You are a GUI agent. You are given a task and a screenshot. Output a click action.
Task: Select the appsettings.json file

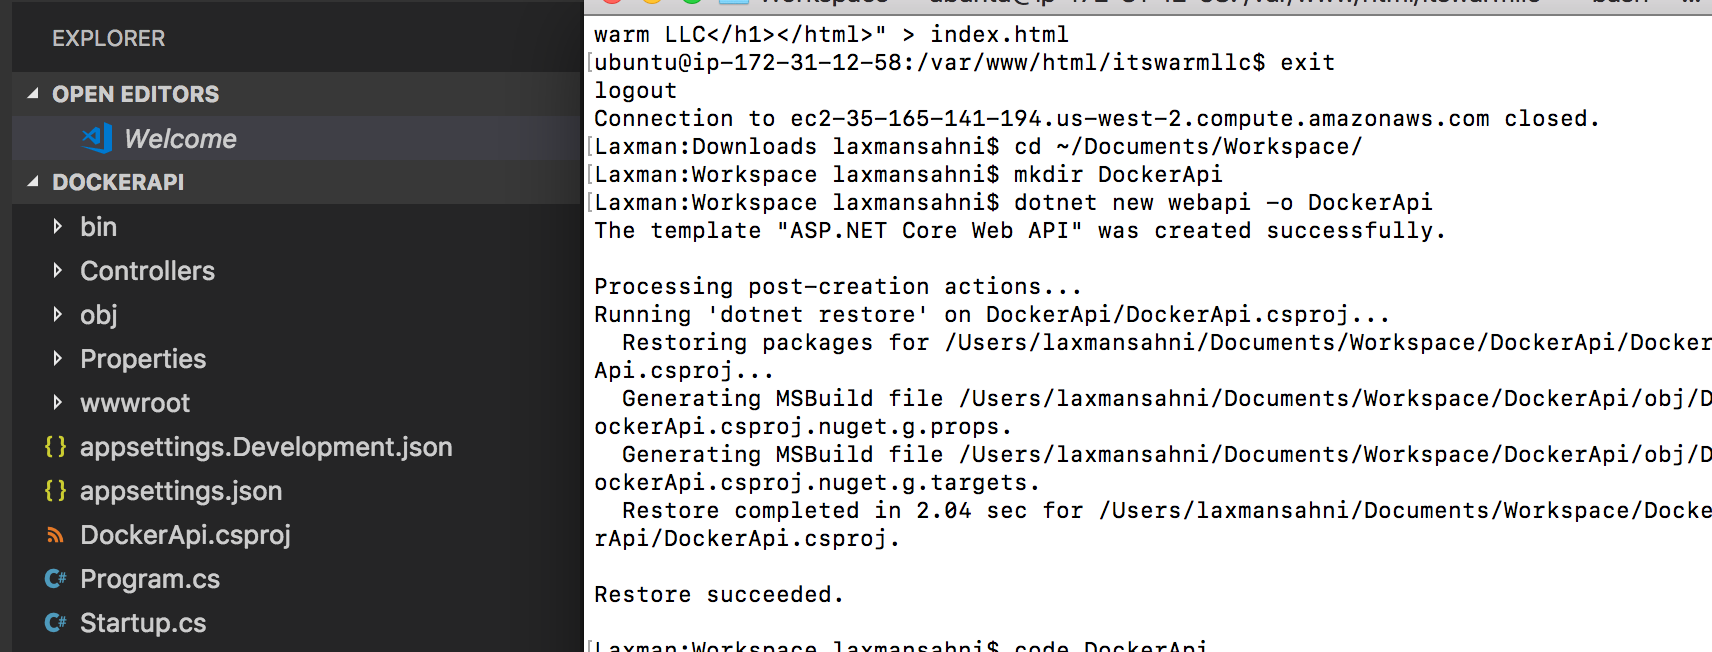181,491
